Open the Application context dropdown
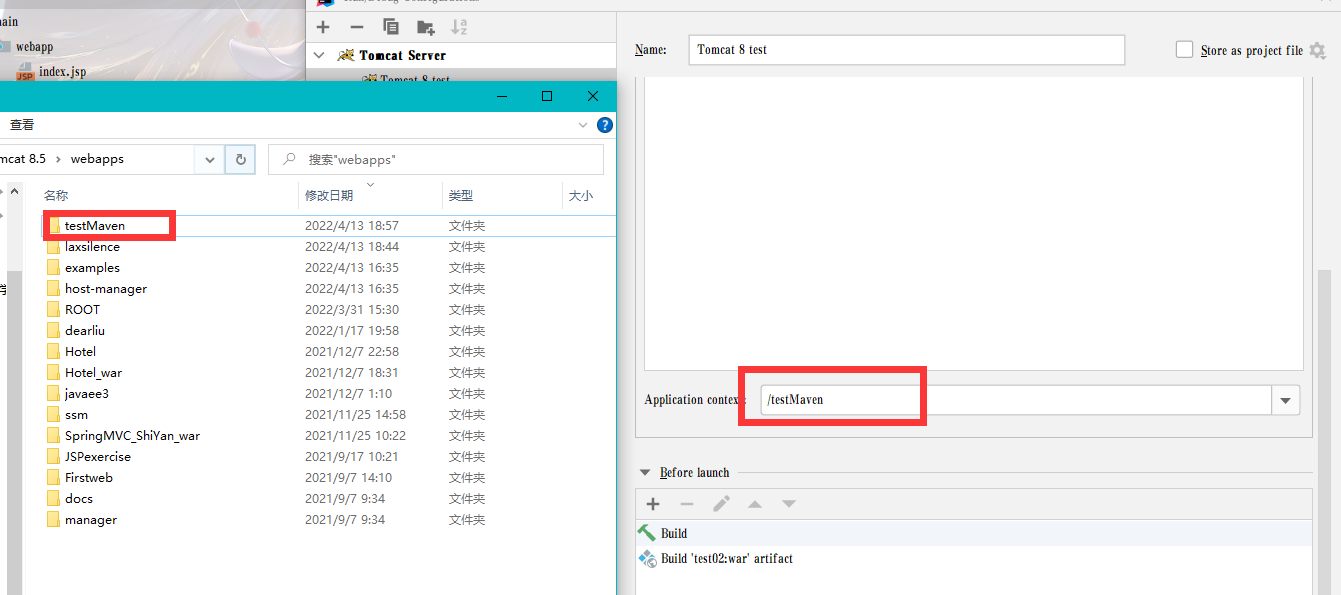 click(x=1285, y=400)
